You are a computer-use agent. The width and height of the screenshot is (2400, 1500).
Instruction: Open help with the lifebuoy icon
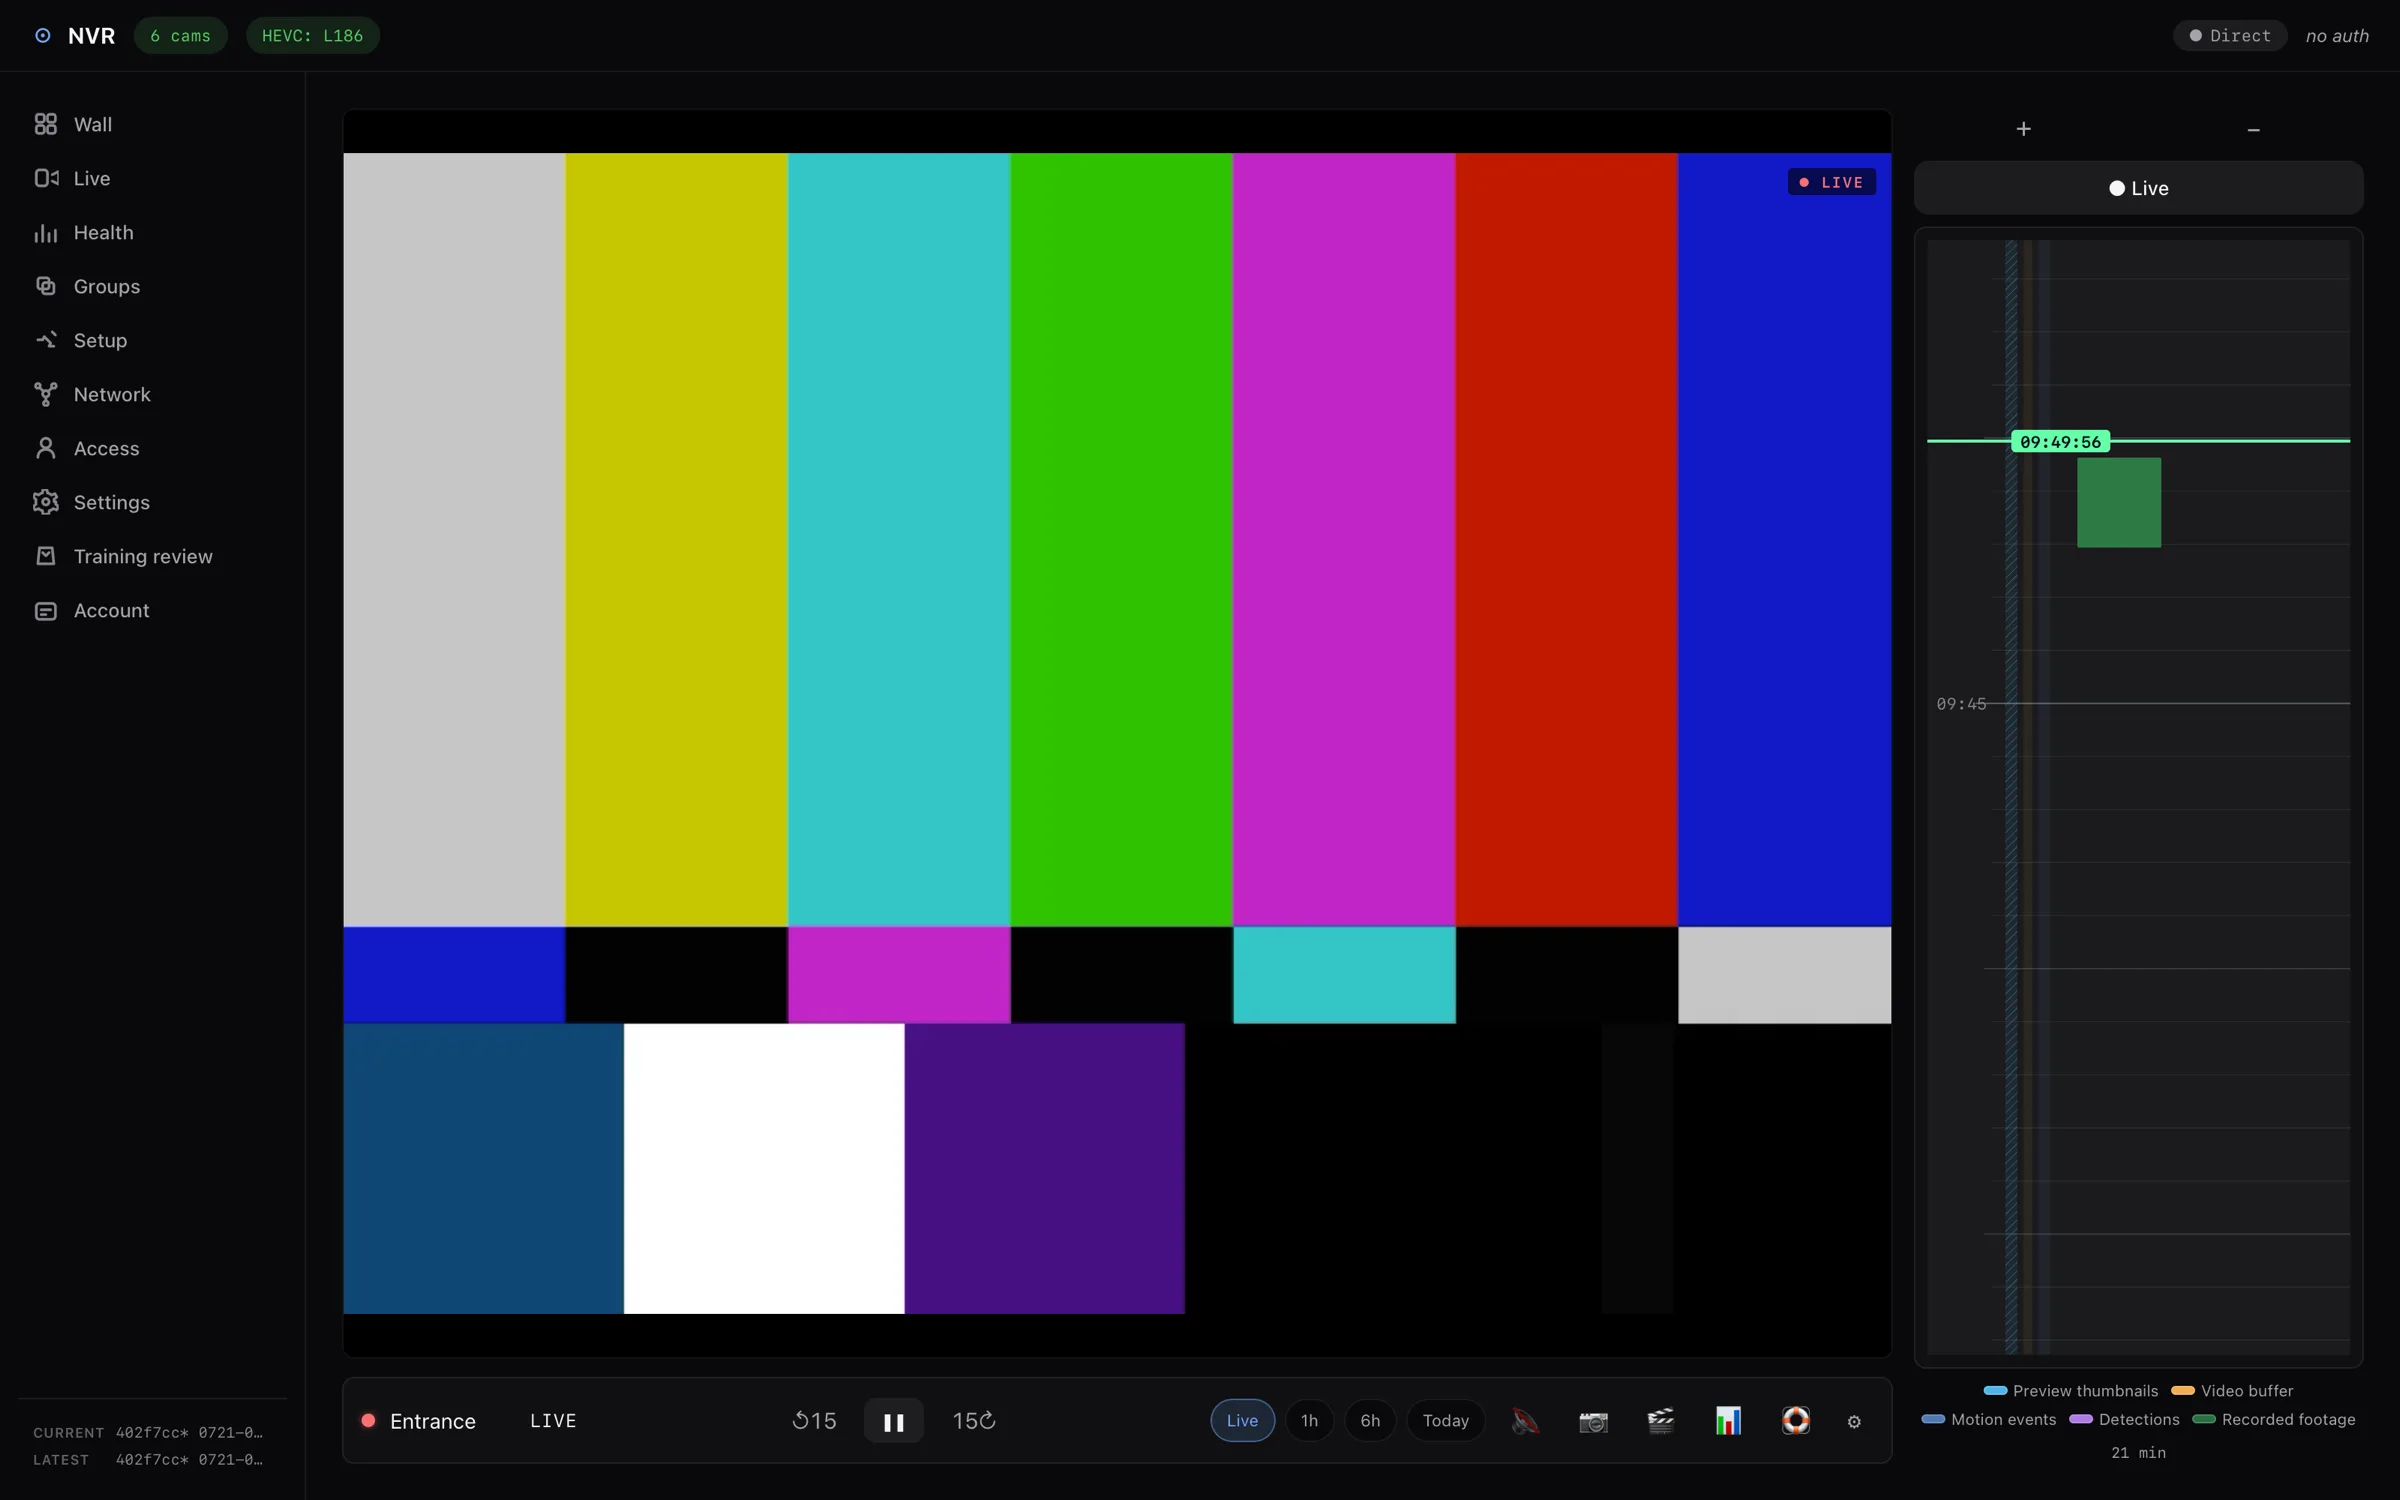pos(1796,1420)
